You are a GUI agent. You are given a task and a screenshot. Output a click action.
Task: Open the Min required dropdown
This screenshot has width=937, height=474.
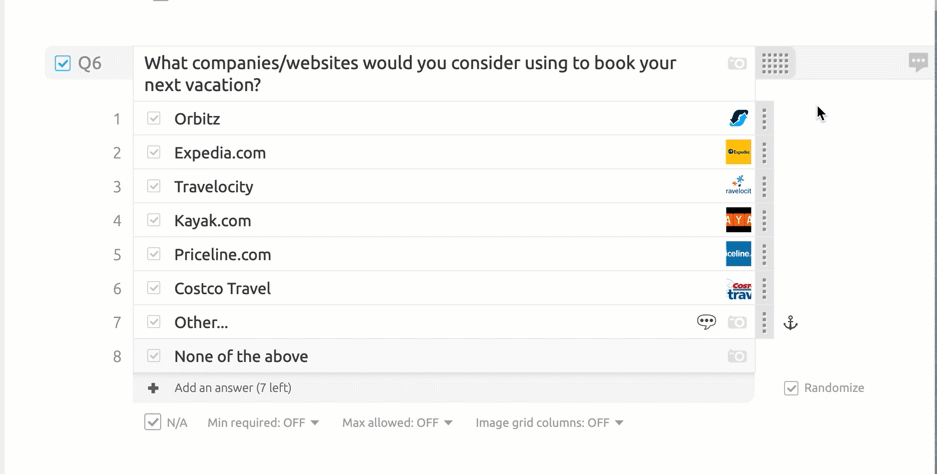263,423
